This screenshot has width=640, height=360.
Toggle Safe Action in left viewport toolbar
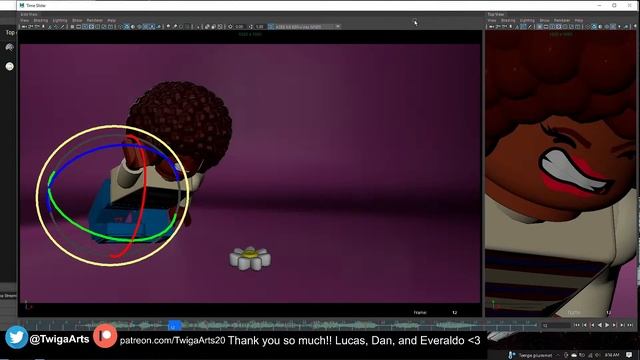coord(104,27)
